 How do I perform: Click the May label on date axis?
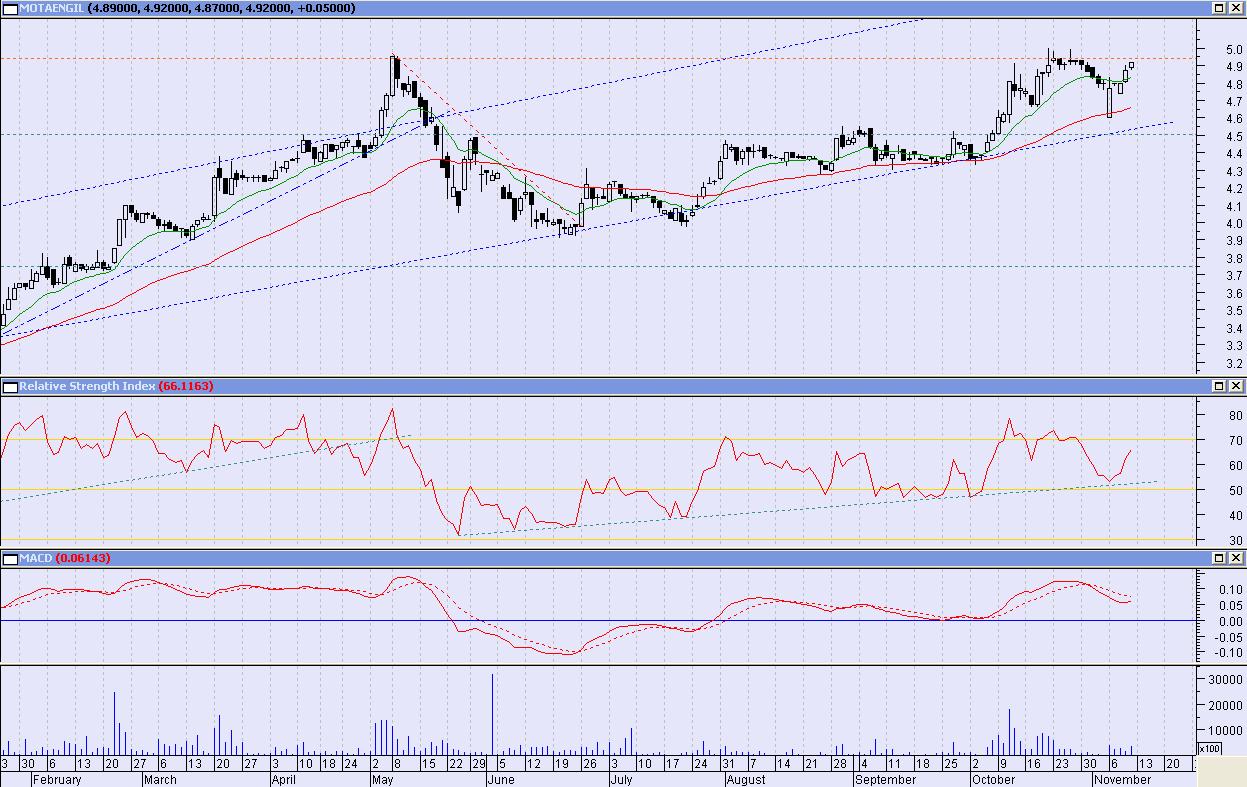(x=383, y=779)
